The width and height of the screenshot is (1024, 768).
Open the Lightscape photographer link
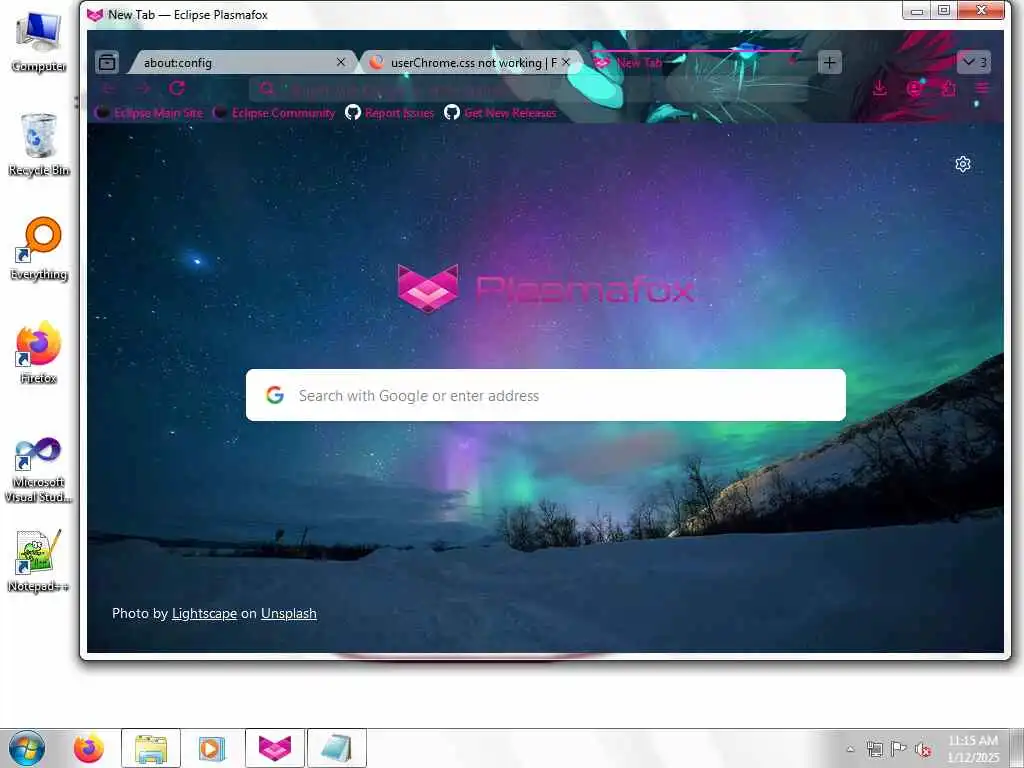tap(204, 613)
